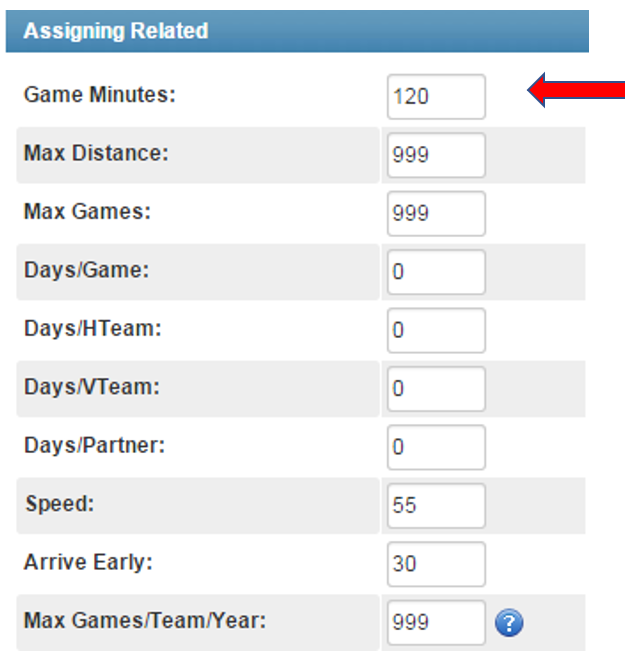Select the Arrive Early field showing 30
The image size is (625, 660).
tap(436, 564)
